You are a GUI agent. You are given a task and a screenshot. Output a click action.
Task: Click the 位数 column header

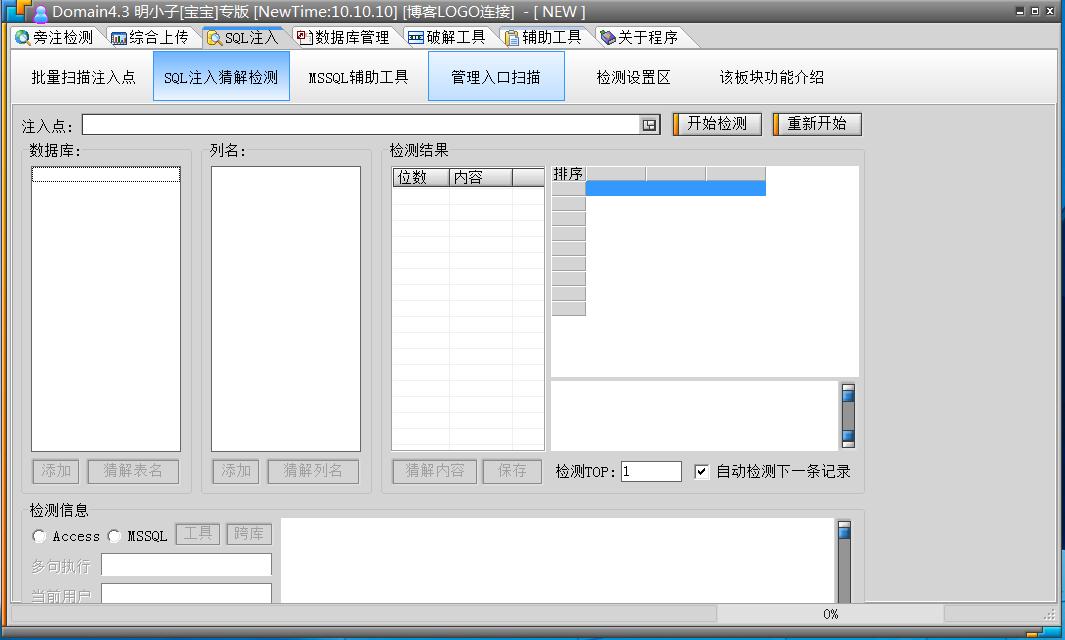coord(421,177)
